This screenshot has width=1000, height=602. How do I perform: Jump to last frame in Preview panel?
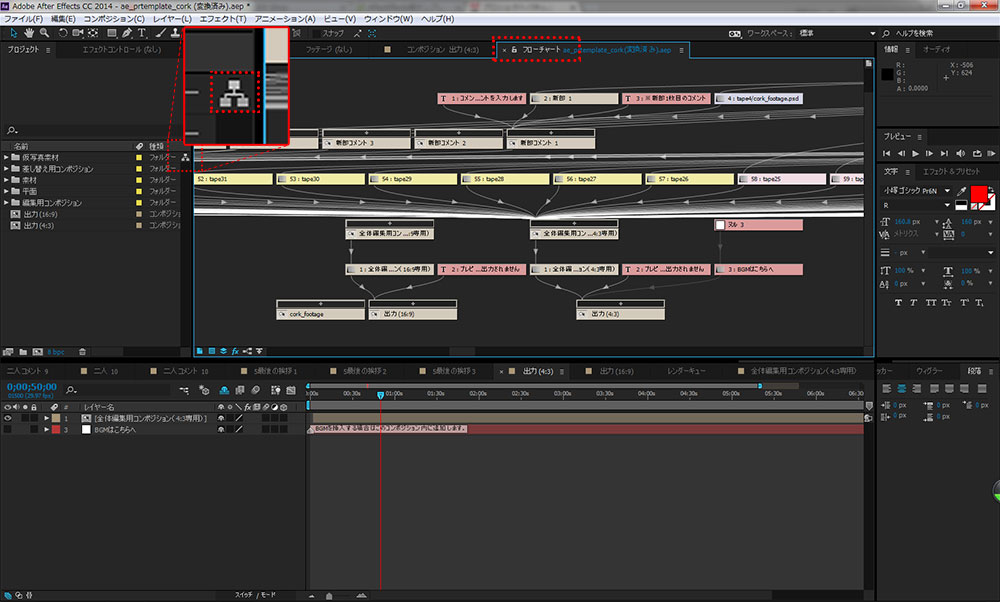(945, 153)
